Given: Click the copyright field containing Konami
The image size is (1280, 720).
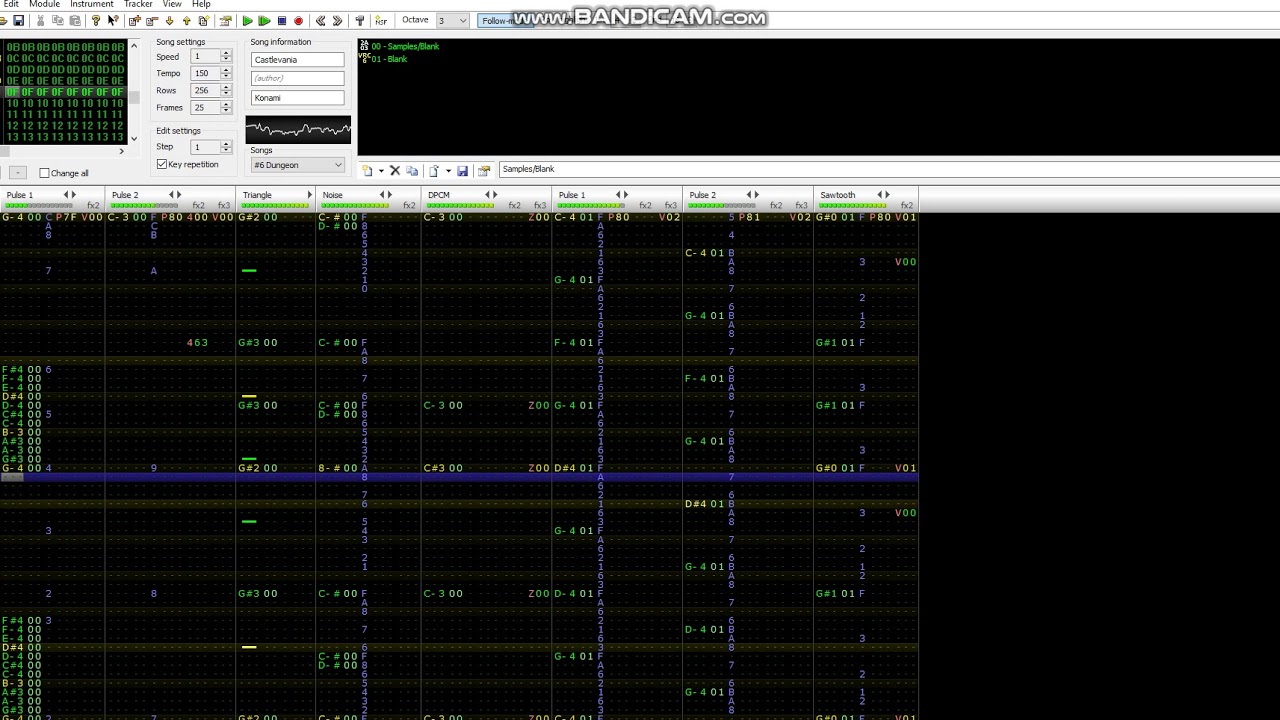Looking at the screenshot, I should pos(297,98).
